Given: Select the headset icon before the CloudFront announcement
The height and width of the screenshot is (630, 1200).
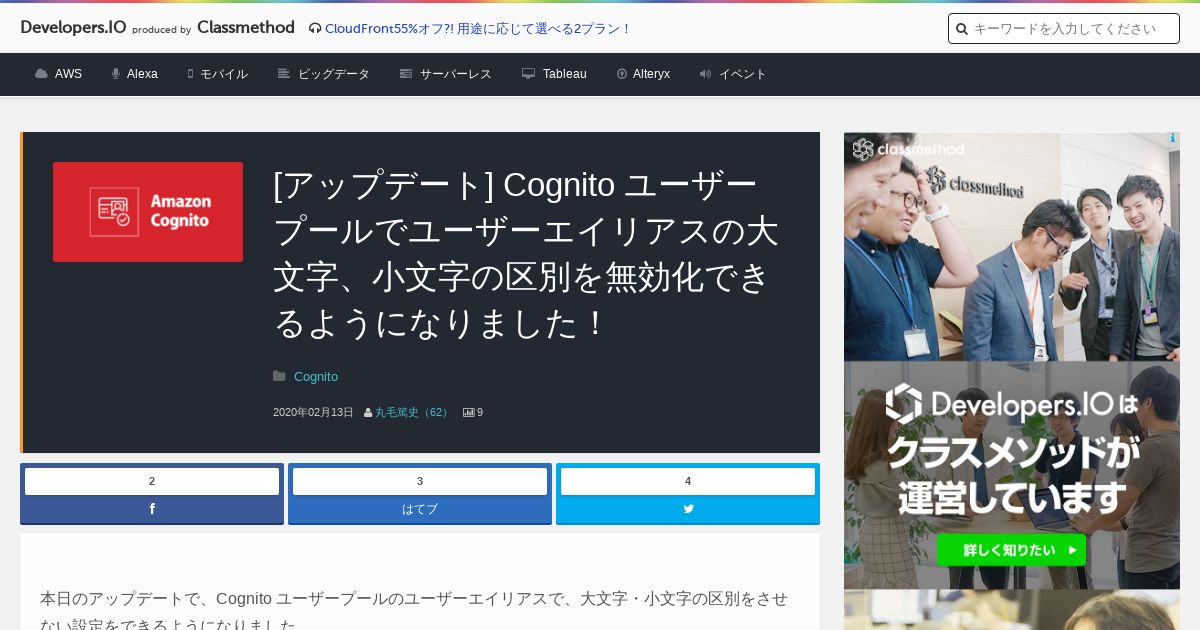Looking at the screenshot, I should coord(315,29).
